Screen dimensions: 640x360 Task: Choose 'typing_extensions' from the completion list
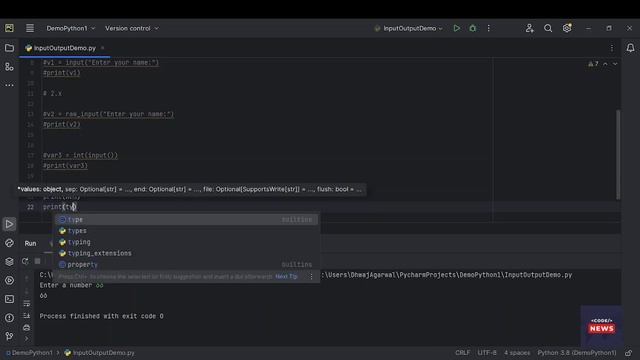coord(187,253)
